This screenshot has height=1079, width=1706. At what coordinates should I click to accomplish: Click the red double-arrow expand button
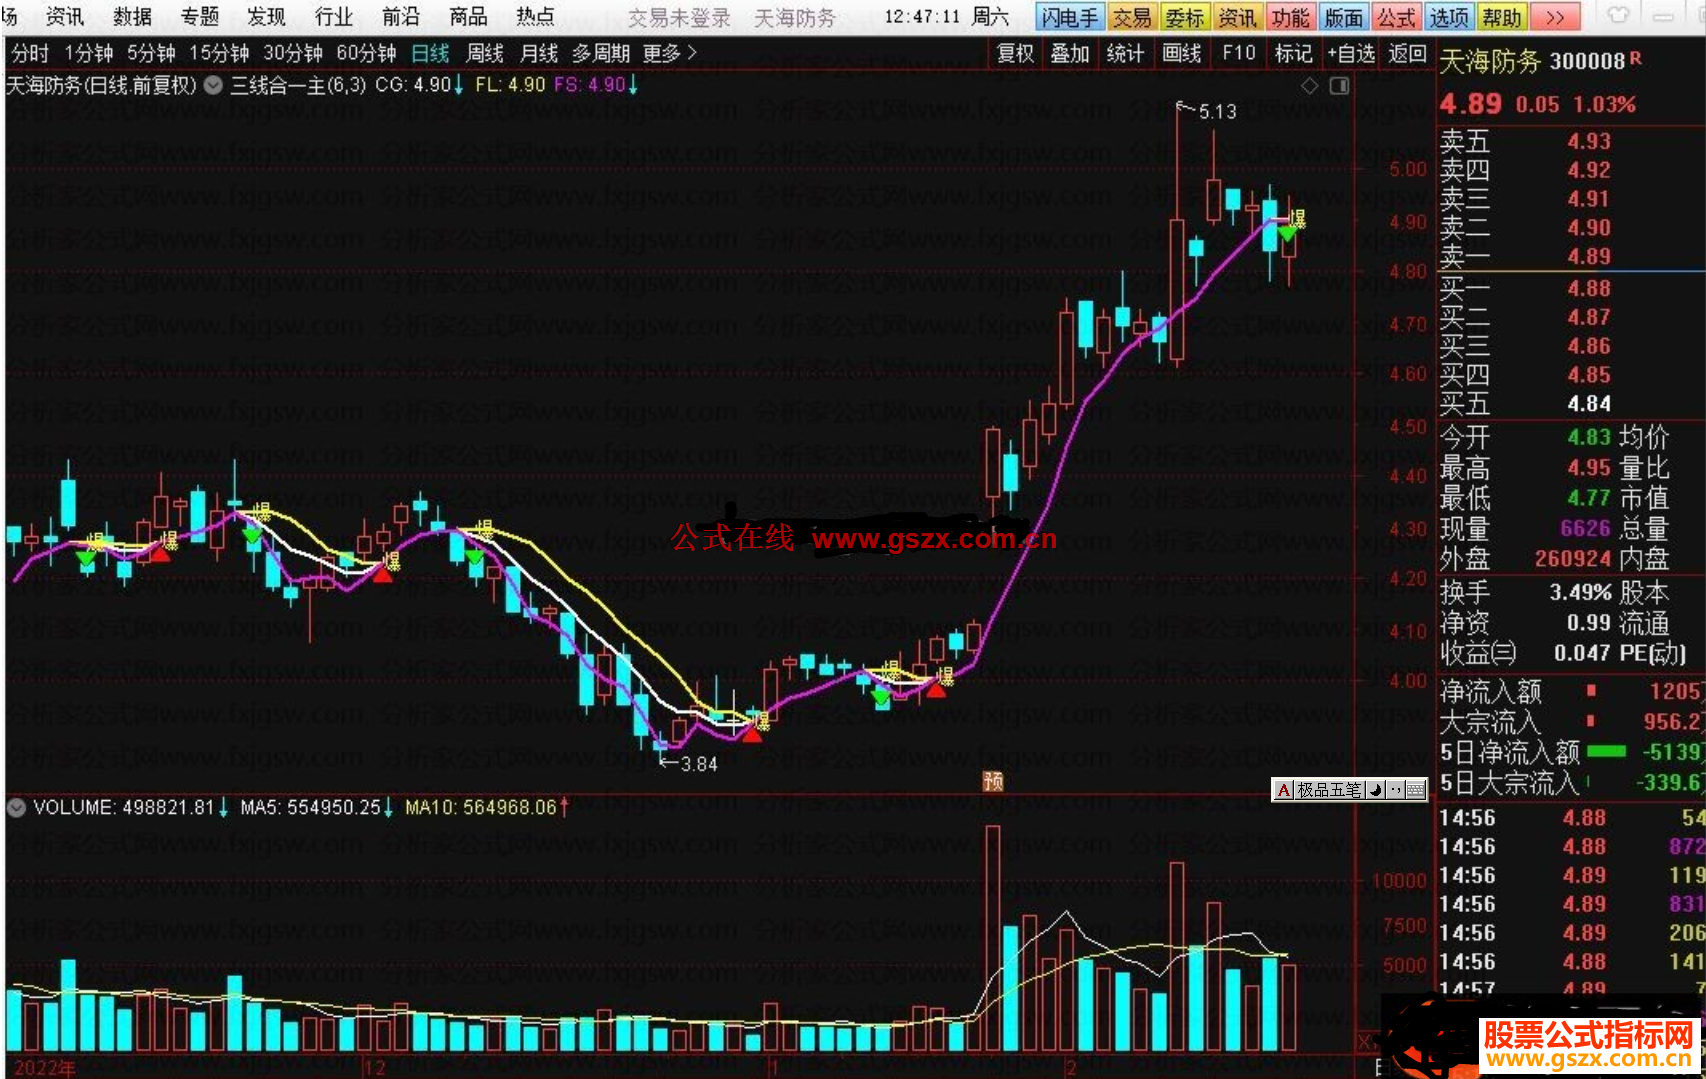click(1555, 18)
